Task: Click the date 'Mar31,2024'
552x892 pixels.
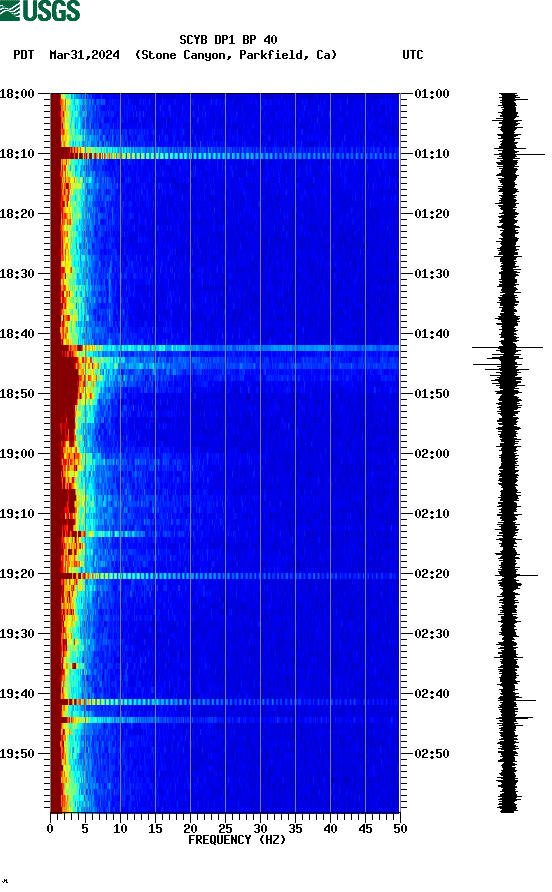Action: (x=84, y=55)
